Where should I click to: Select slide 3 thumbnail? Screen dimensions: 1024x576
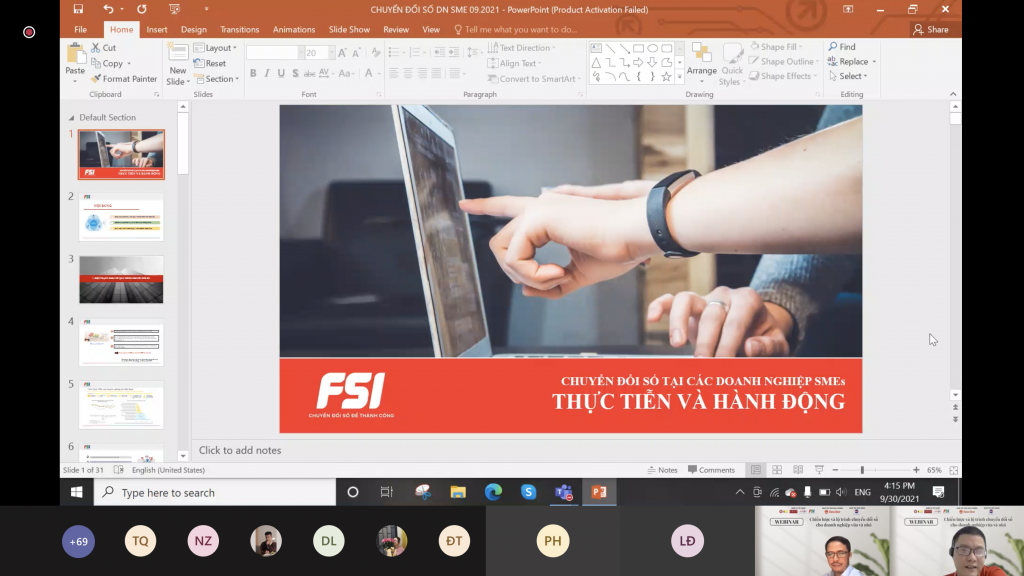click(121, 280)
